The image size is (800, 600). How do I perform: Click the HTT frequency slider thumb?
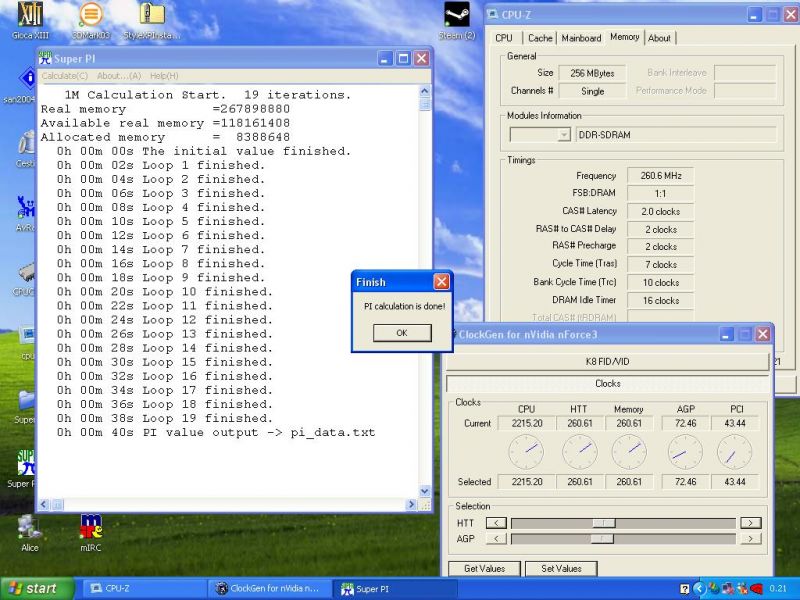(x=603, y=523)
